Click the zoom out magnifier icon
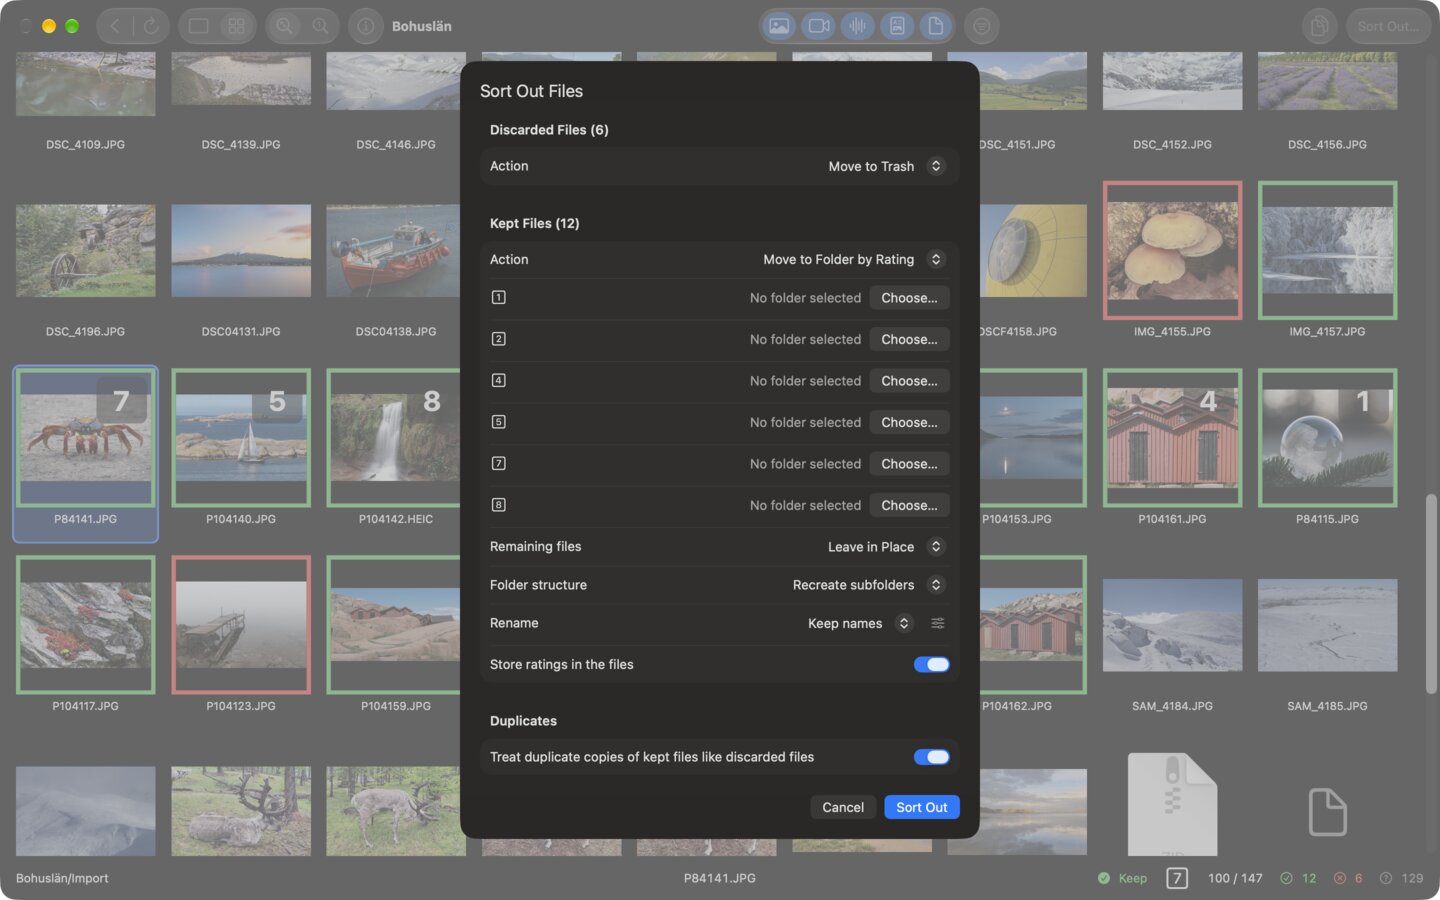 click(320, 26)
